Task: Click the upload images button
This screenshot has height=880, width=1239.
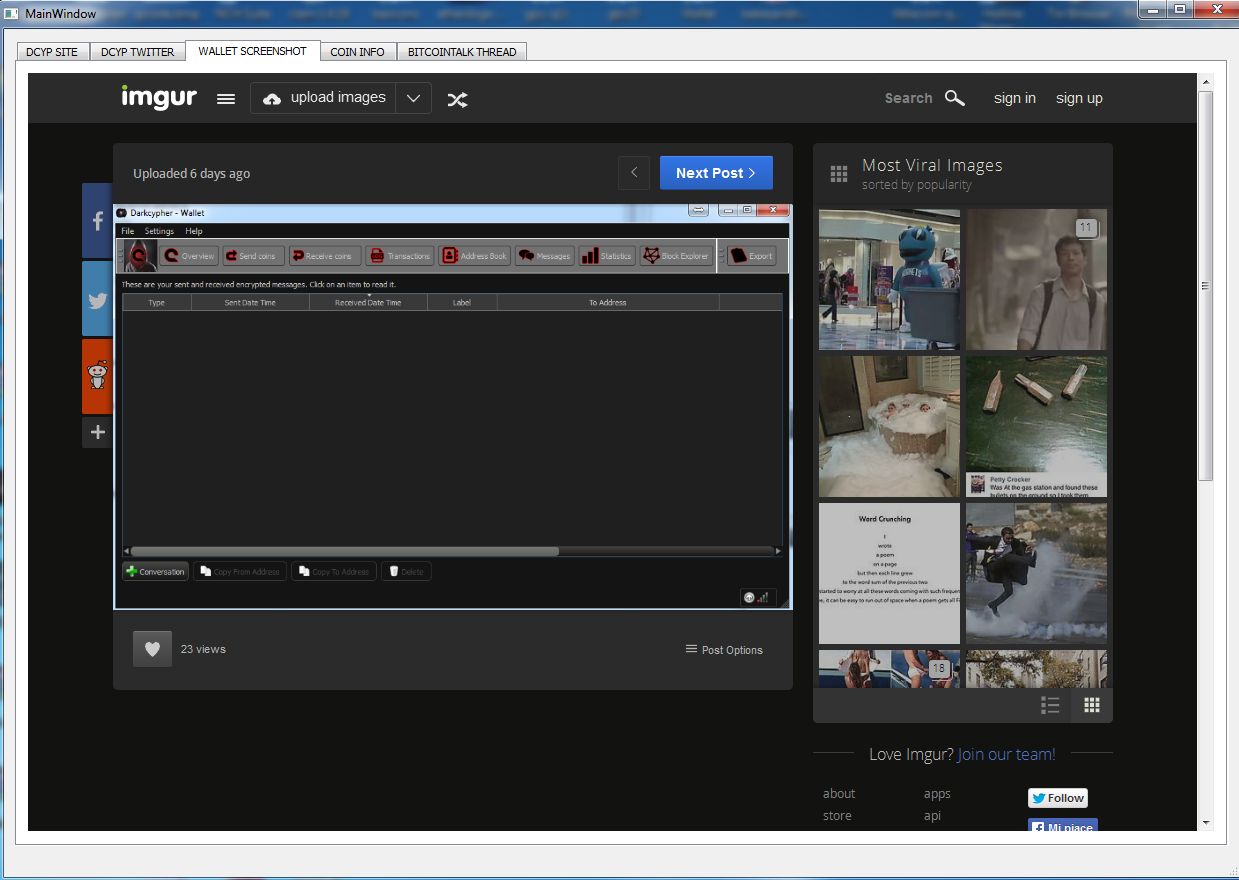Action: [x=324, y=98]
